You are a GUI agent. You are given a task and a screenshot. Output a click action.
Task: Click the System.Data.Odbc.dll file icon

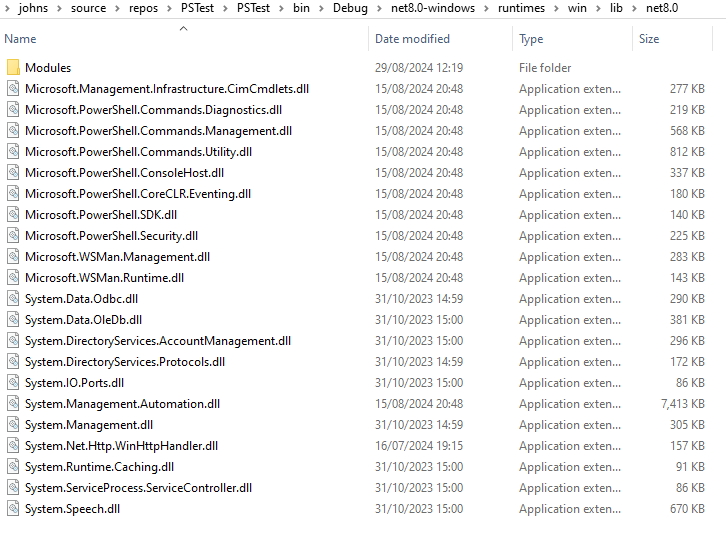[x=13, y=299]
